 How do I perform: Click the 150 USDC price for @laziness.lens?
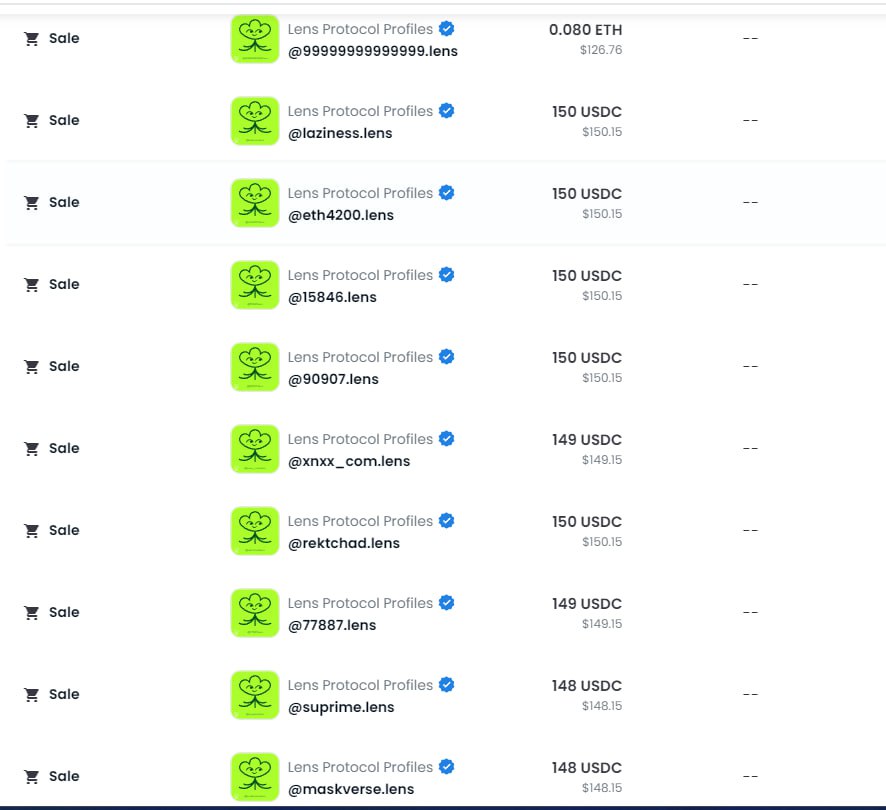587,112
